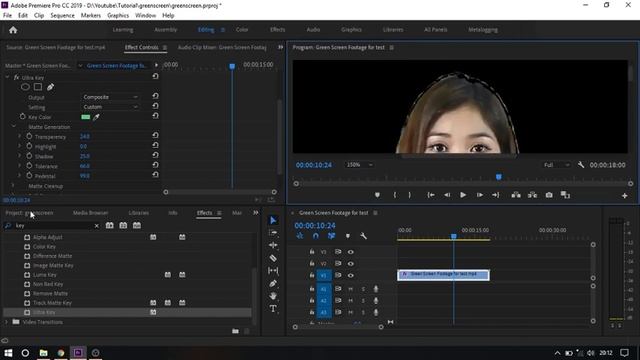Toggle Pedestal animation stopwatch
The image size is (640, 360).
(x=29, y=176)
